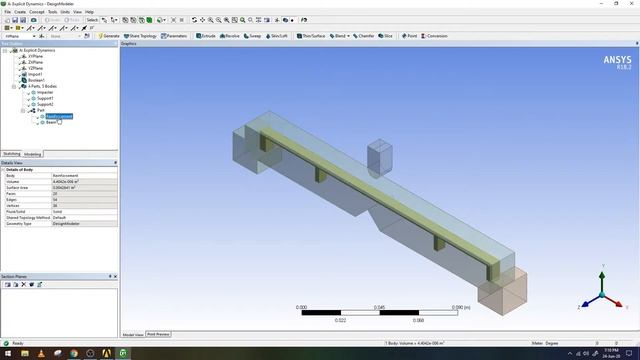Click the solid green body selection filter

click(149, 20)
